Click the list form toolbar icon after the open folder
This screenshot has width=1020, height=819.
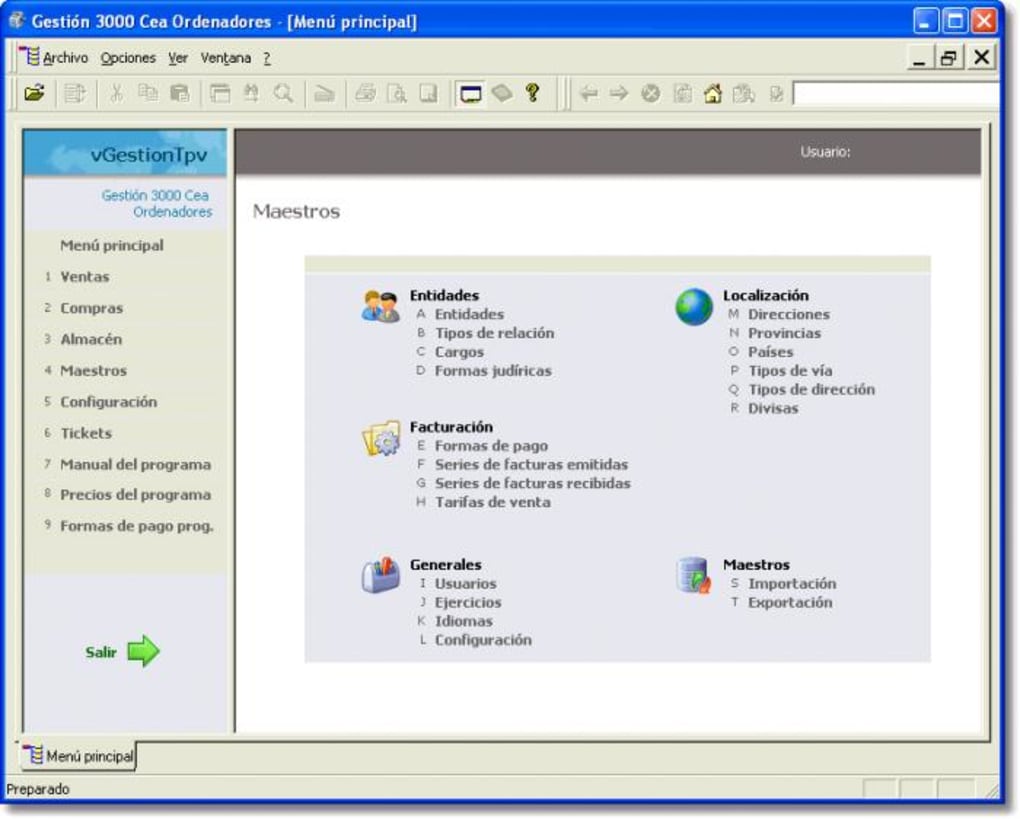coord(75,94)
